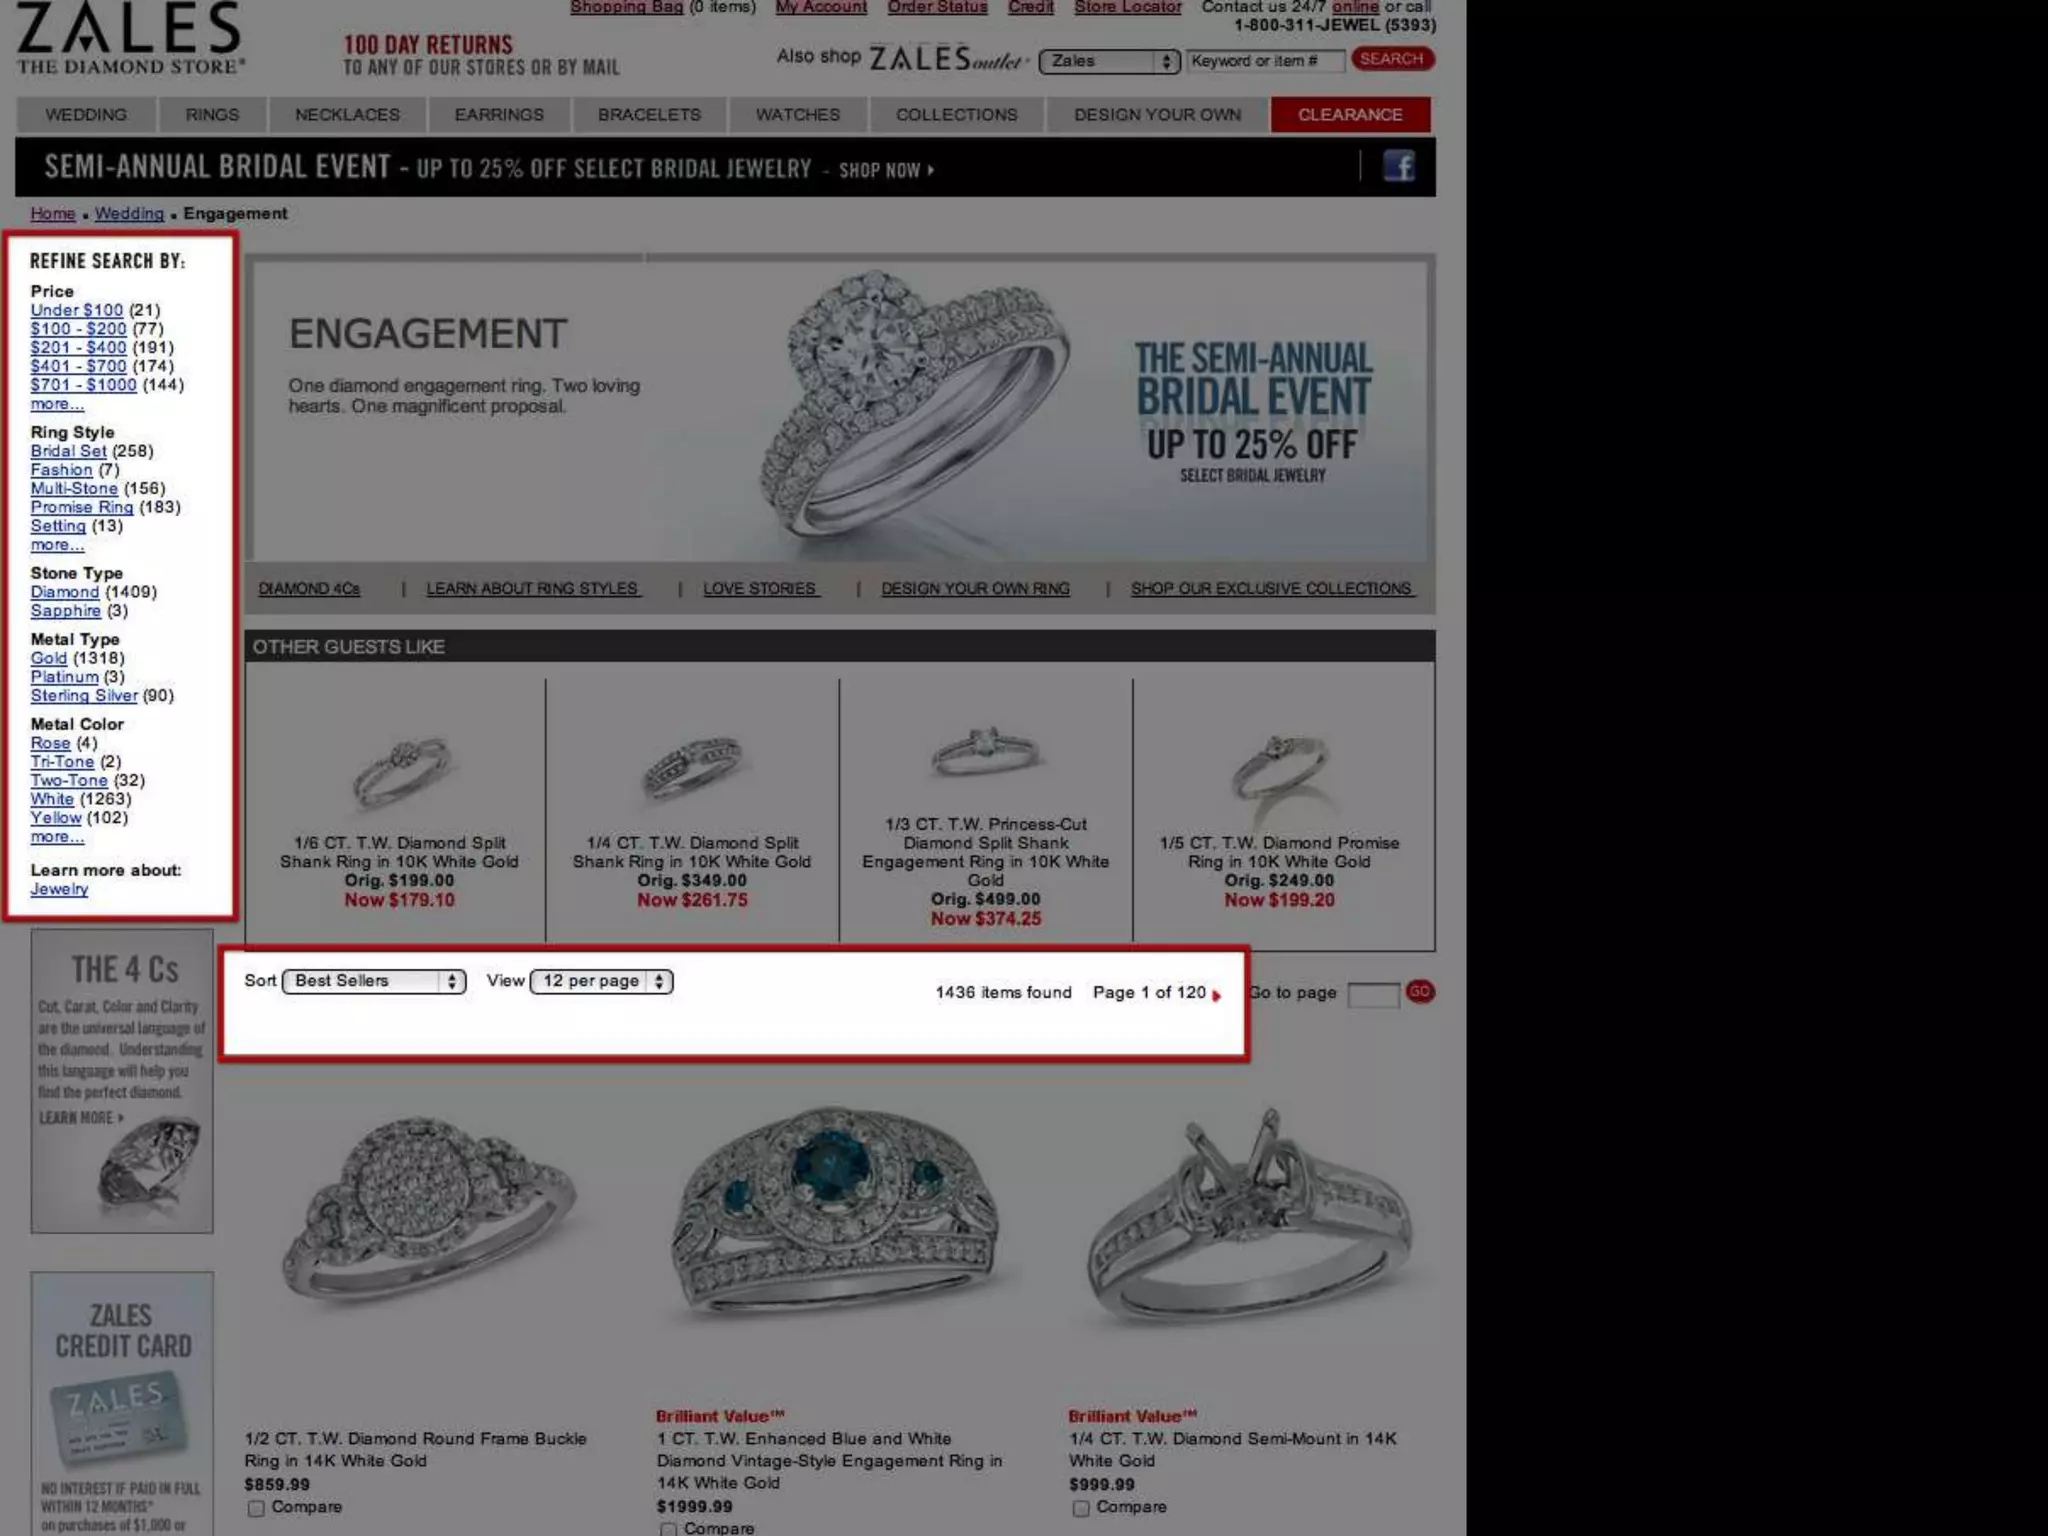Click the Zales logo

pyautogui.click(x=130, y=38)
